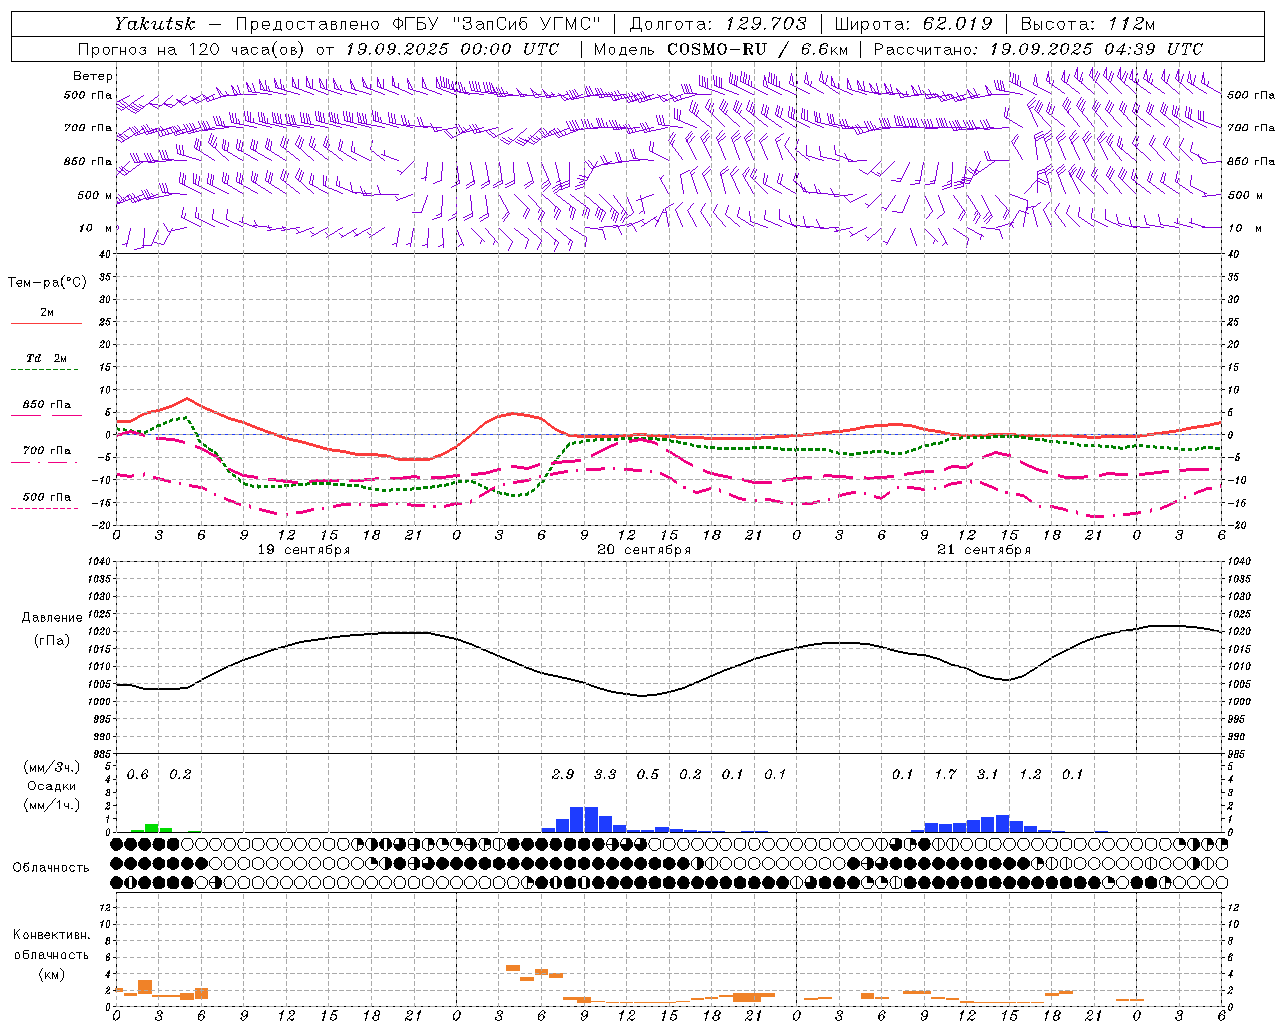Click the Осадки precipitation label
The height and width of the screenshot is (1024, 1280).
pos(51,786)
